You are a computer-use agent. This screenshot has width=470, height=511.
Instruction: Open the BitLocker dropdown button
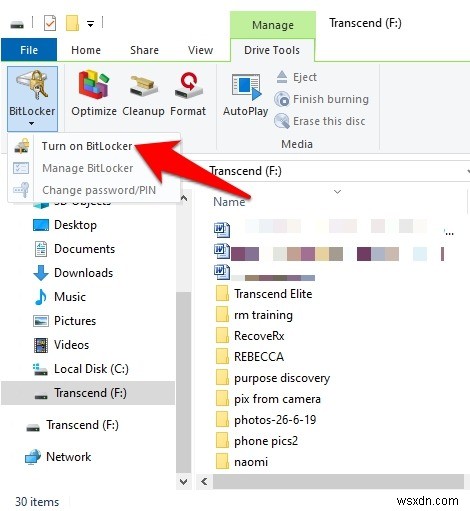pyautogui.click(x=32, y=98)
